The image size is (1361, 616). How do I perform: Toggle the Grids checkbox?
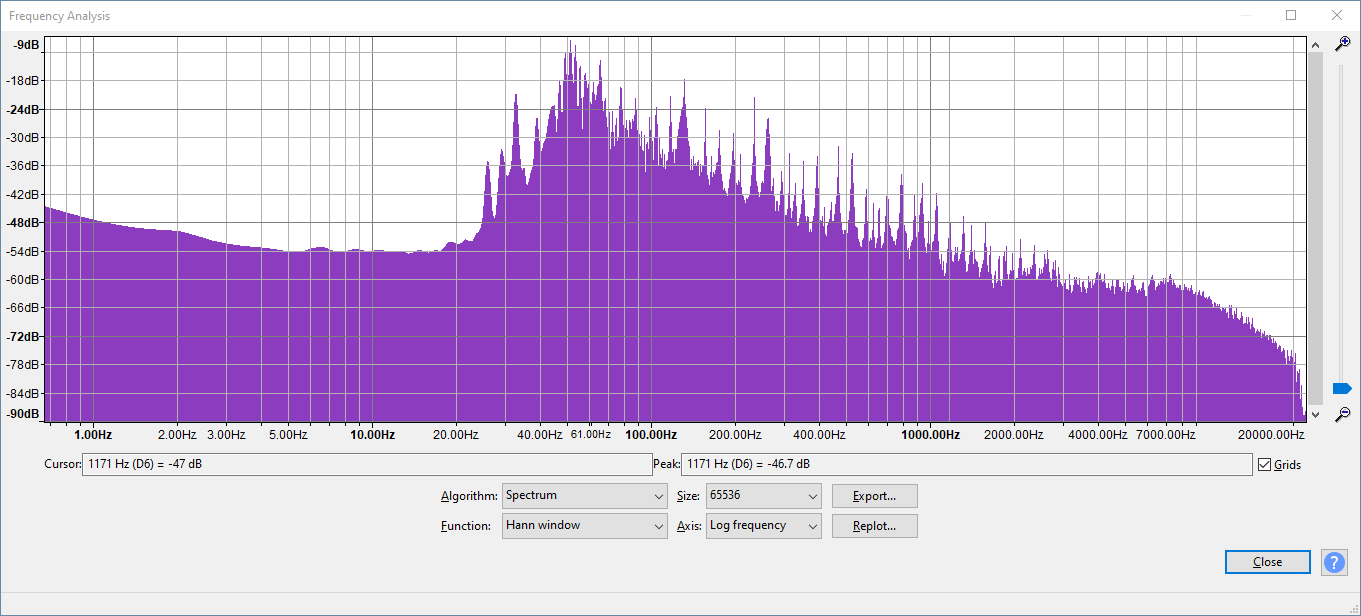(1265, 465)
